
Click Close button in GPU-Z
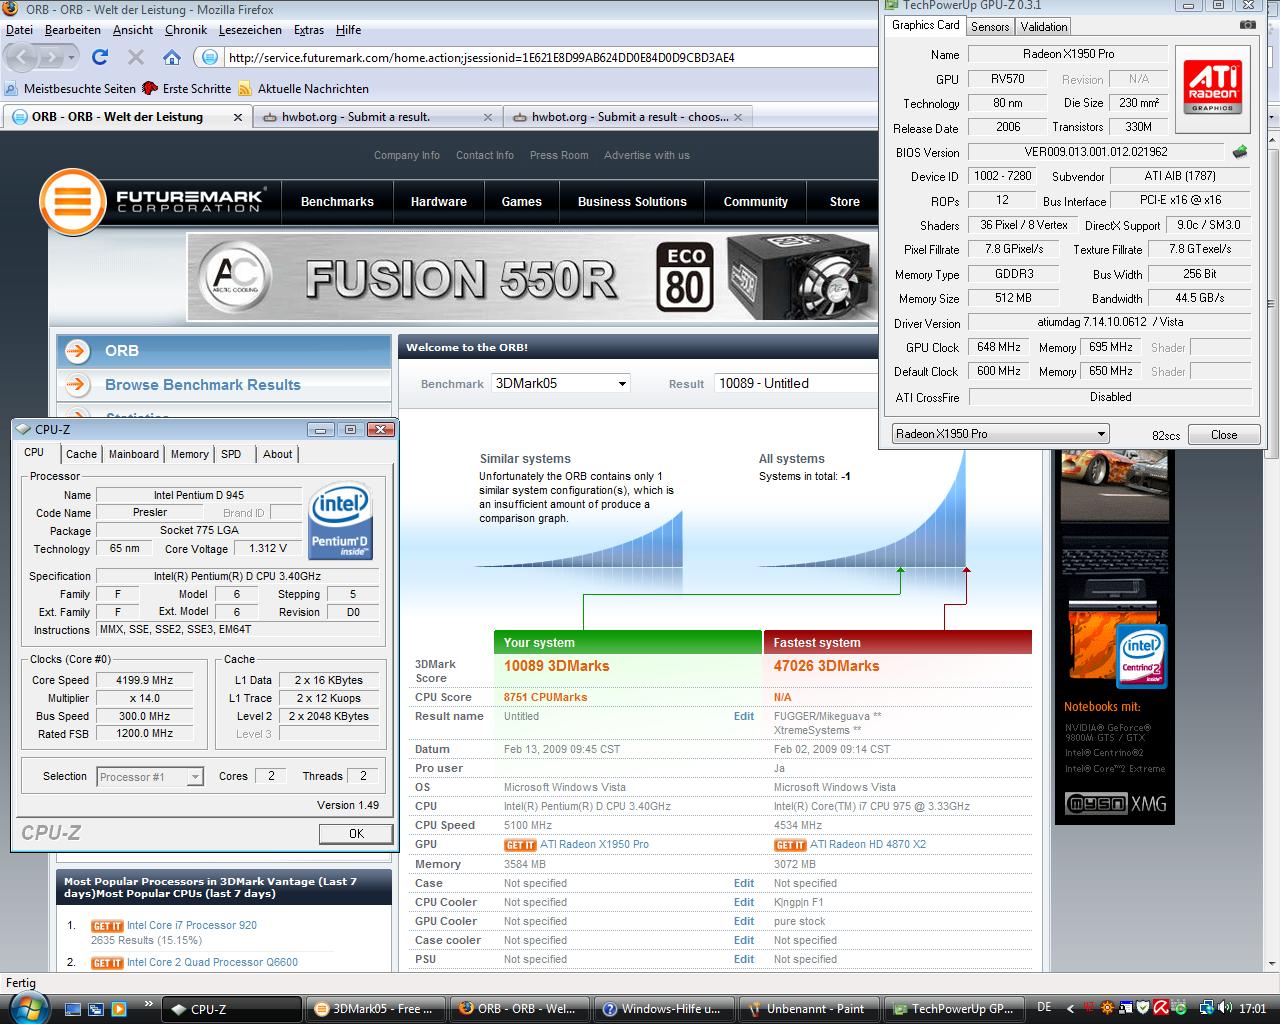point(1224,434)
